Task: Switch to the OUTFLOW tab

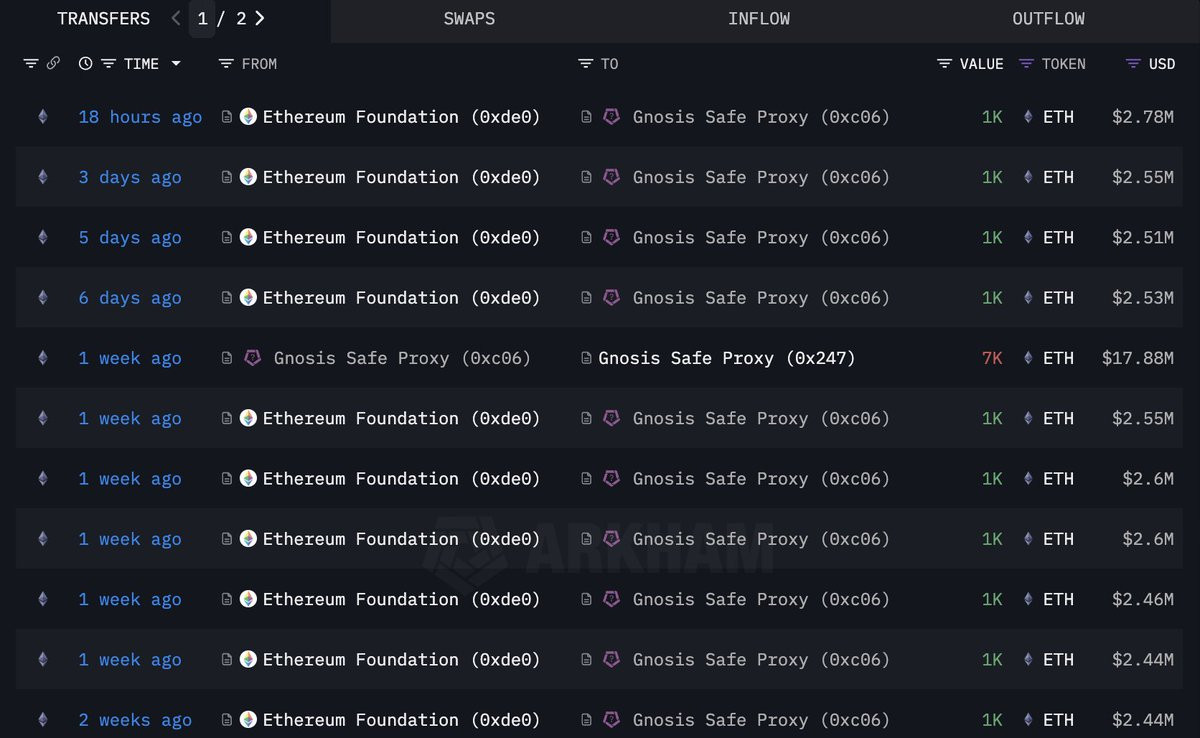Action: pyautogui.click(x=1048, y=19)
